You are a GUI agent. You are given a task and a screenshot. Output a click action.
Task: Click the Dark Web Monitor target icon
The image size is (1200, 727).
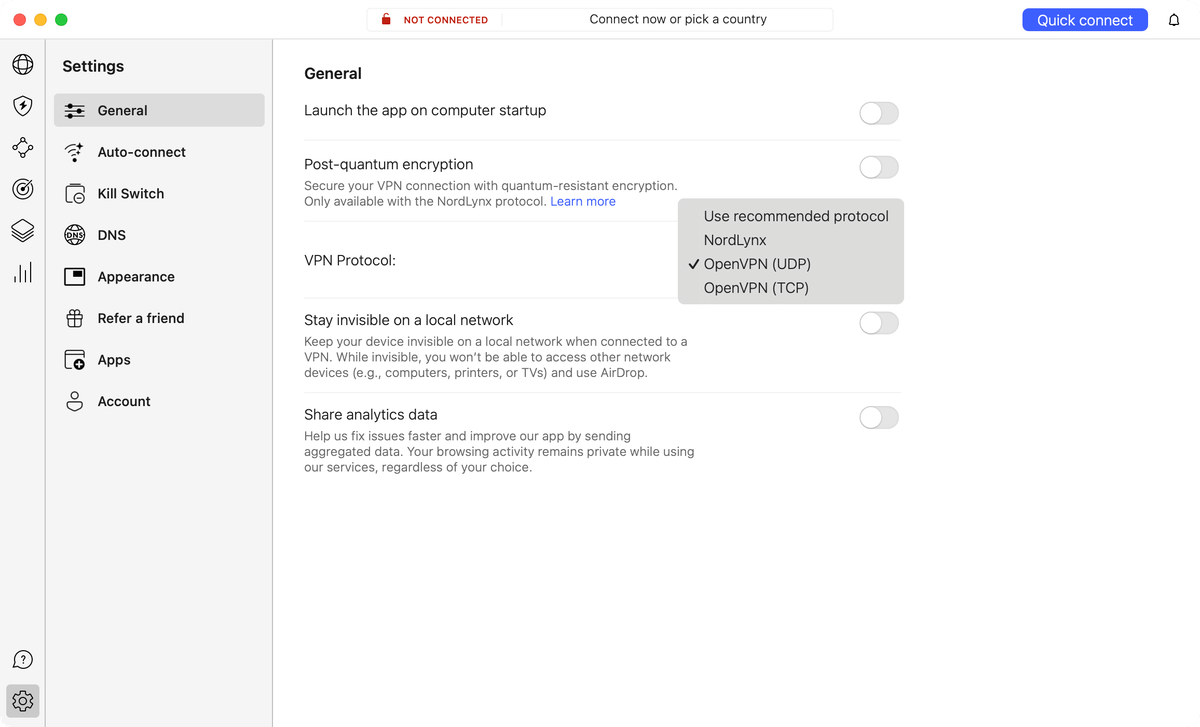click(x=22, y=189)
